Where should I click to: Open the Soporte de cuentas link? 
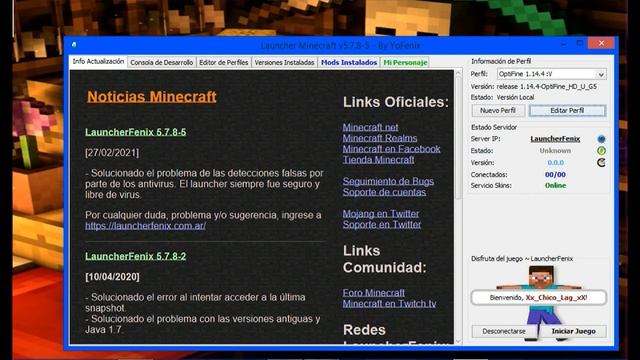pyautogui.click(x=384, y=192)
